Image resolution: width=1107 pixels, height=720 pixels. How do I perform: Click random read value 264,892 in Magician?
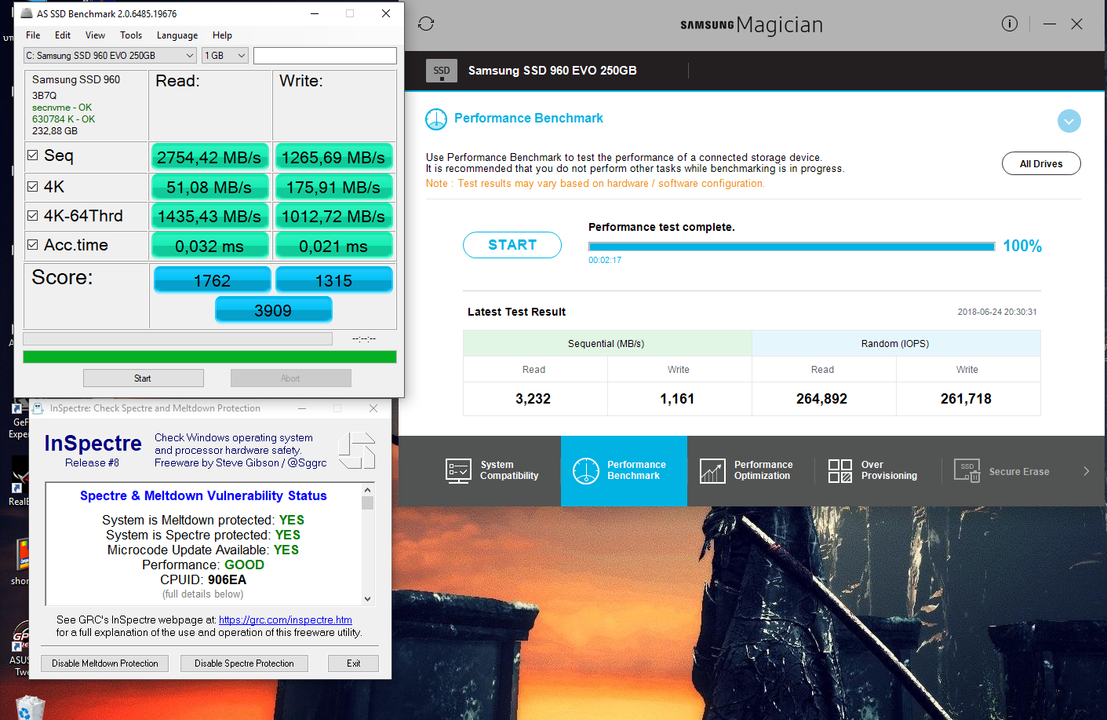pos(822,399)
